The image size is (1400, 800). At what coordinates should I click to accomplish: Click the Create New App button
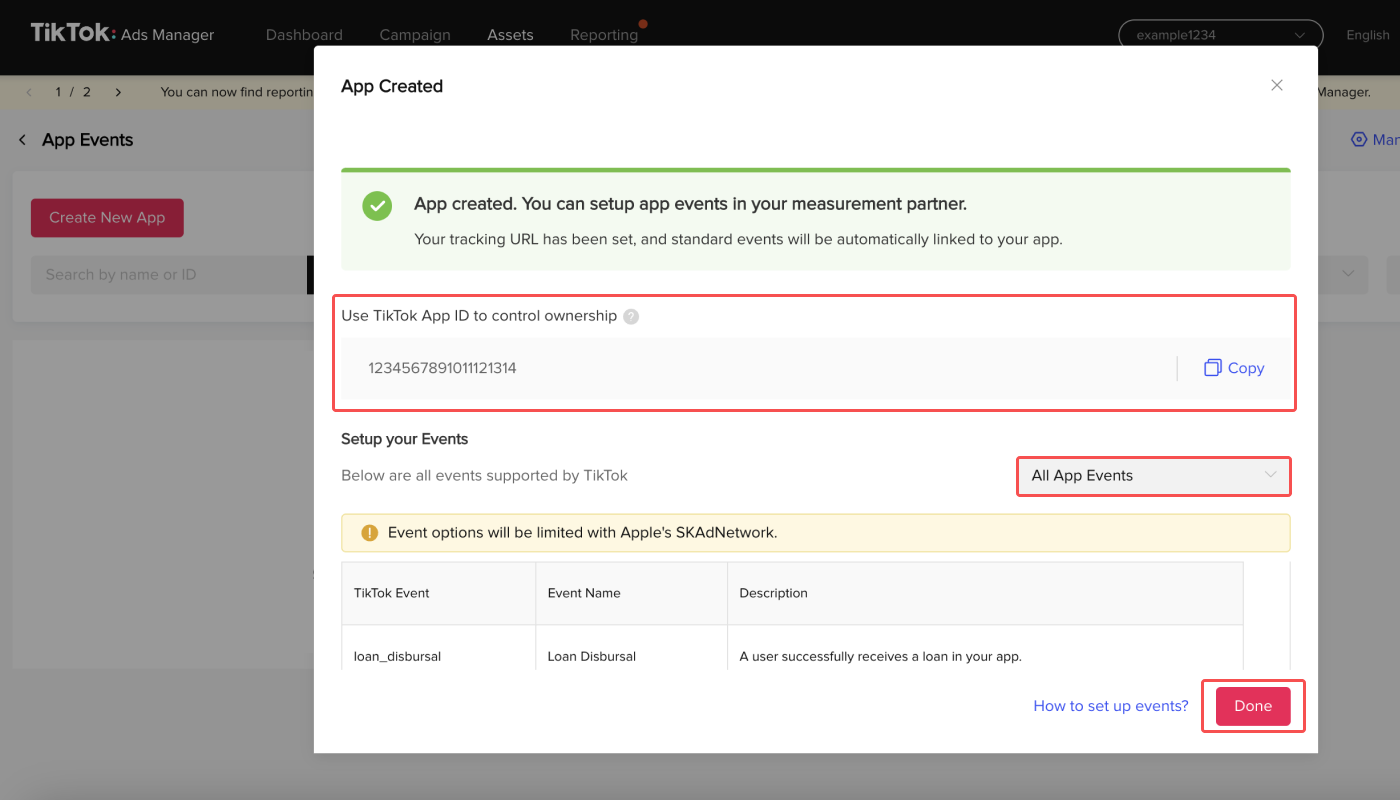tap(107, 217)
